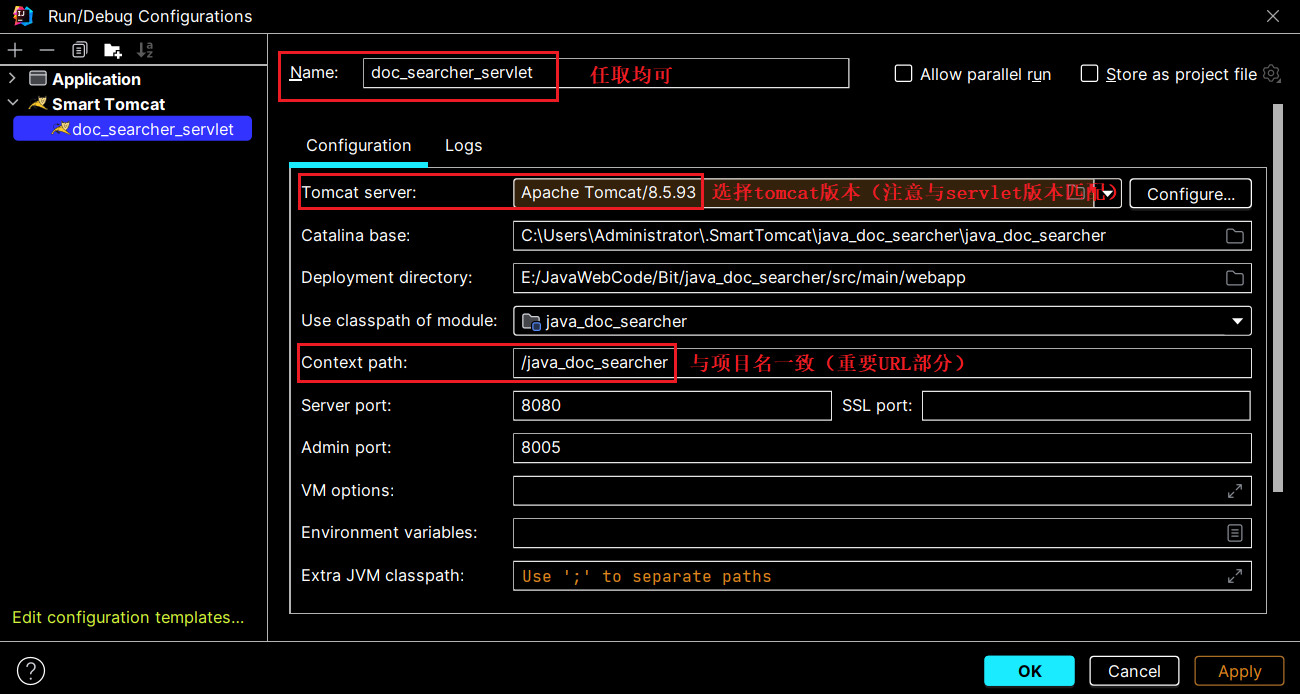Click the Context path field

[x=882, y=363]
